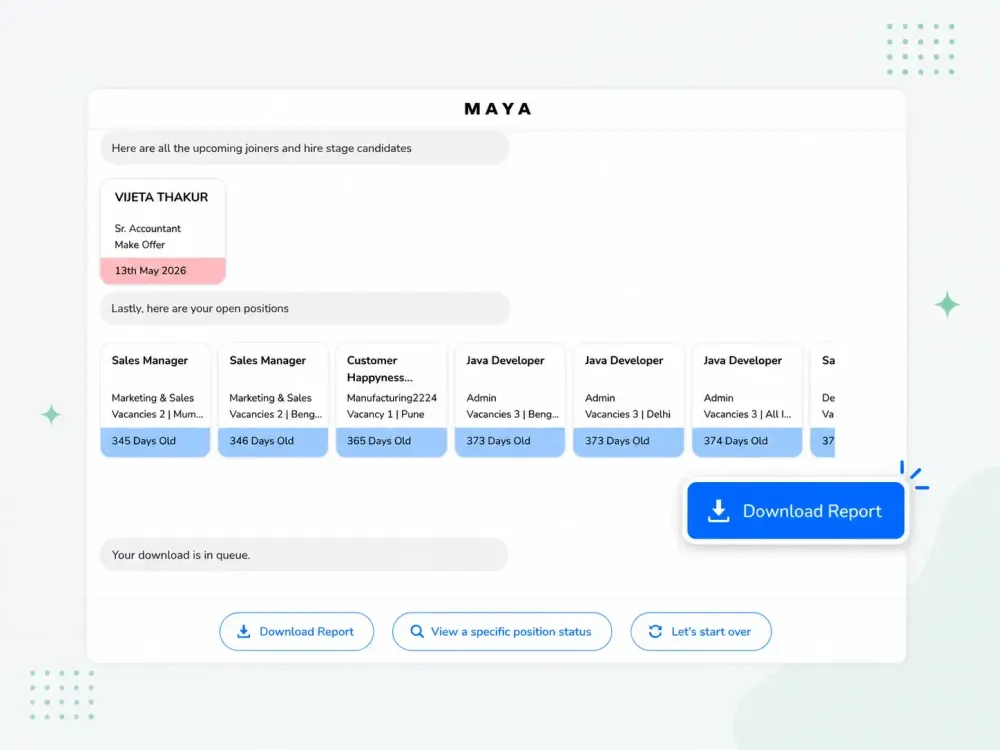Open Java Developer card with Beng... location

[x=510, y=400]
